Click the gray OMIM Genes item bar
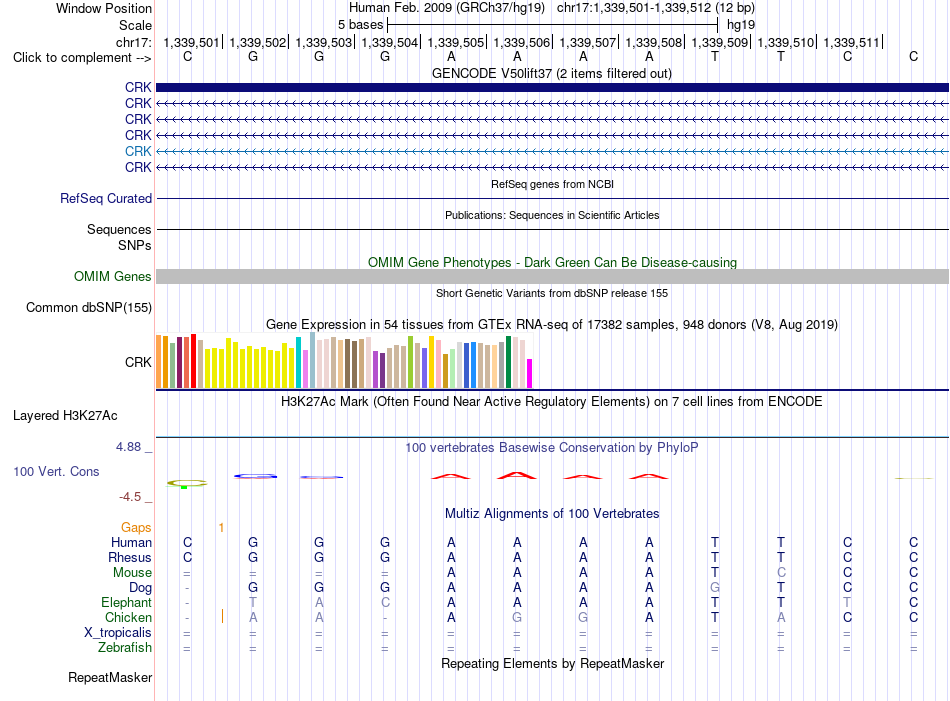 pos(552,276)
